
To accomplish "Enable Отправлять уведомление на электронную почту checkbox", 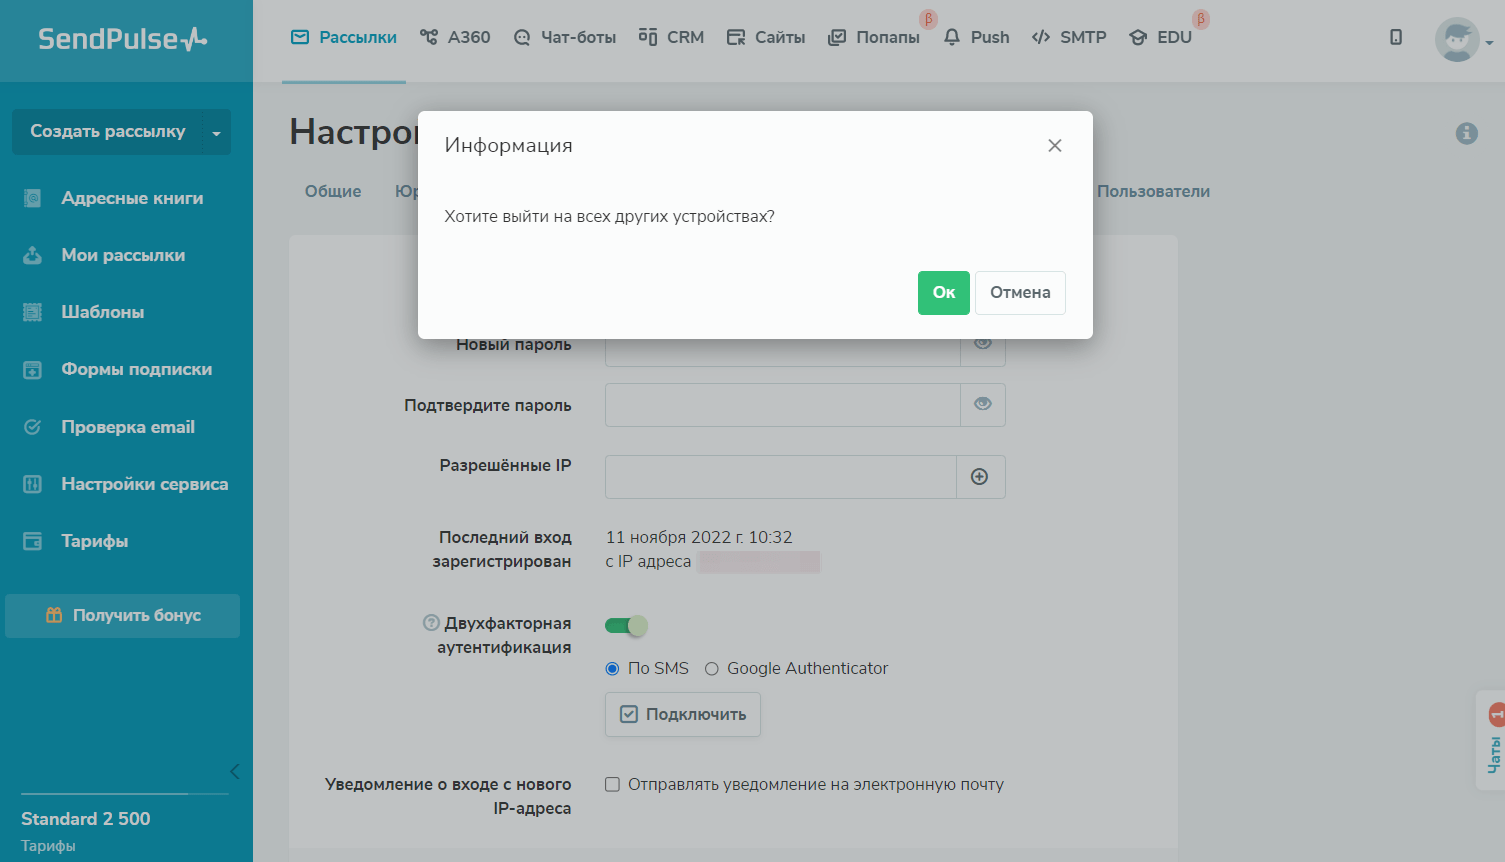I will (x=612, y=785).
